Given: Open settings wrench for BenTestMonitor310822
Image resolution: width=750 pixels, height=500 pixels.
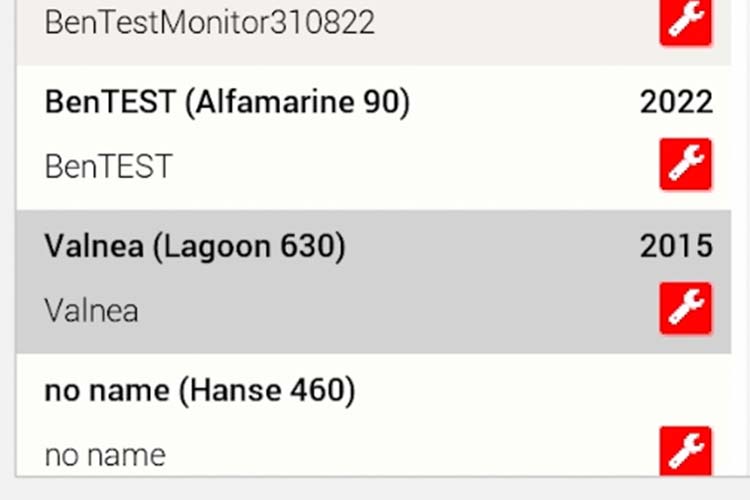Looking at the screenshot, I should tap(685, 21).
